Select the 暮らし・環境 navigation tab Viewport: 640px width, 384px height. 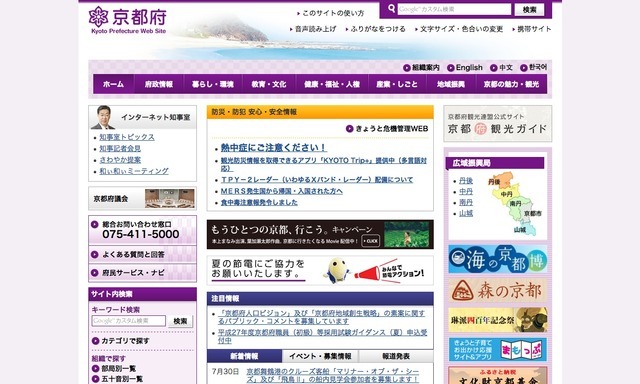tap(213, 84)
